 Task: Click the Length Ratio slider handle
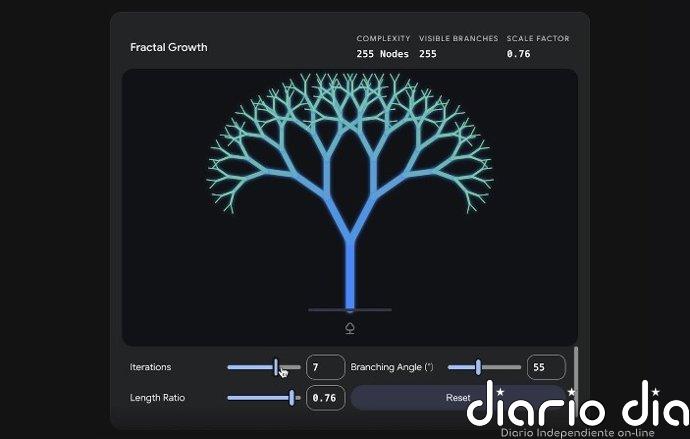[291, 397]
